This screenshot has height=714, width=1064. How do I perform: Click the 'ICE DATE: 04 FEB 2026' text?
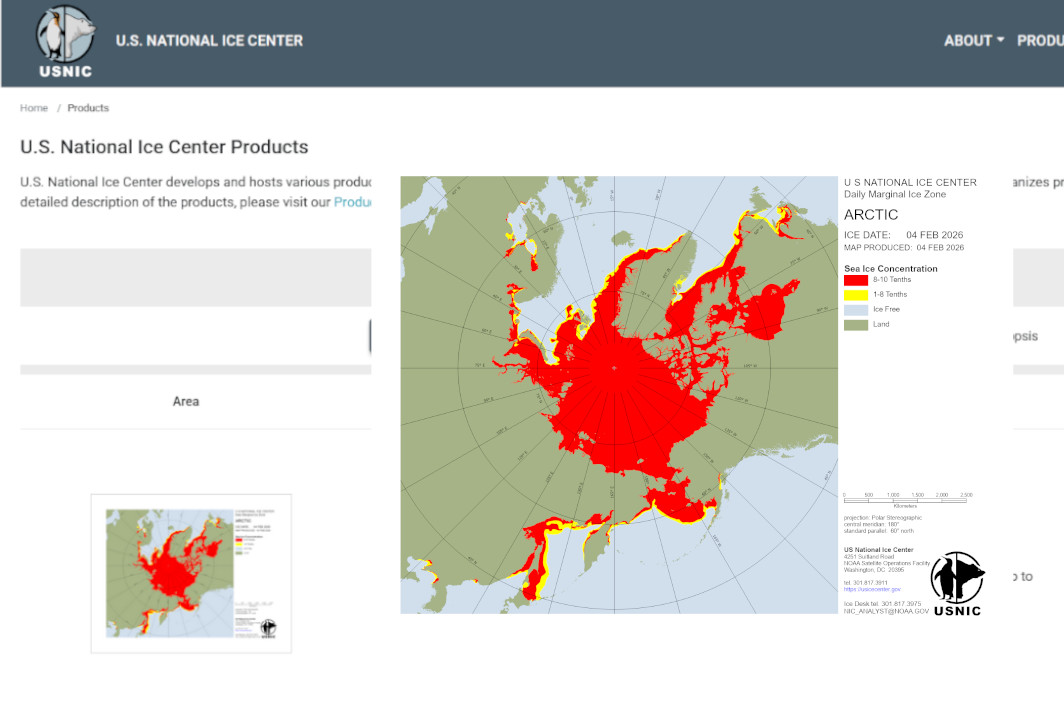click(x=903, y=235)
